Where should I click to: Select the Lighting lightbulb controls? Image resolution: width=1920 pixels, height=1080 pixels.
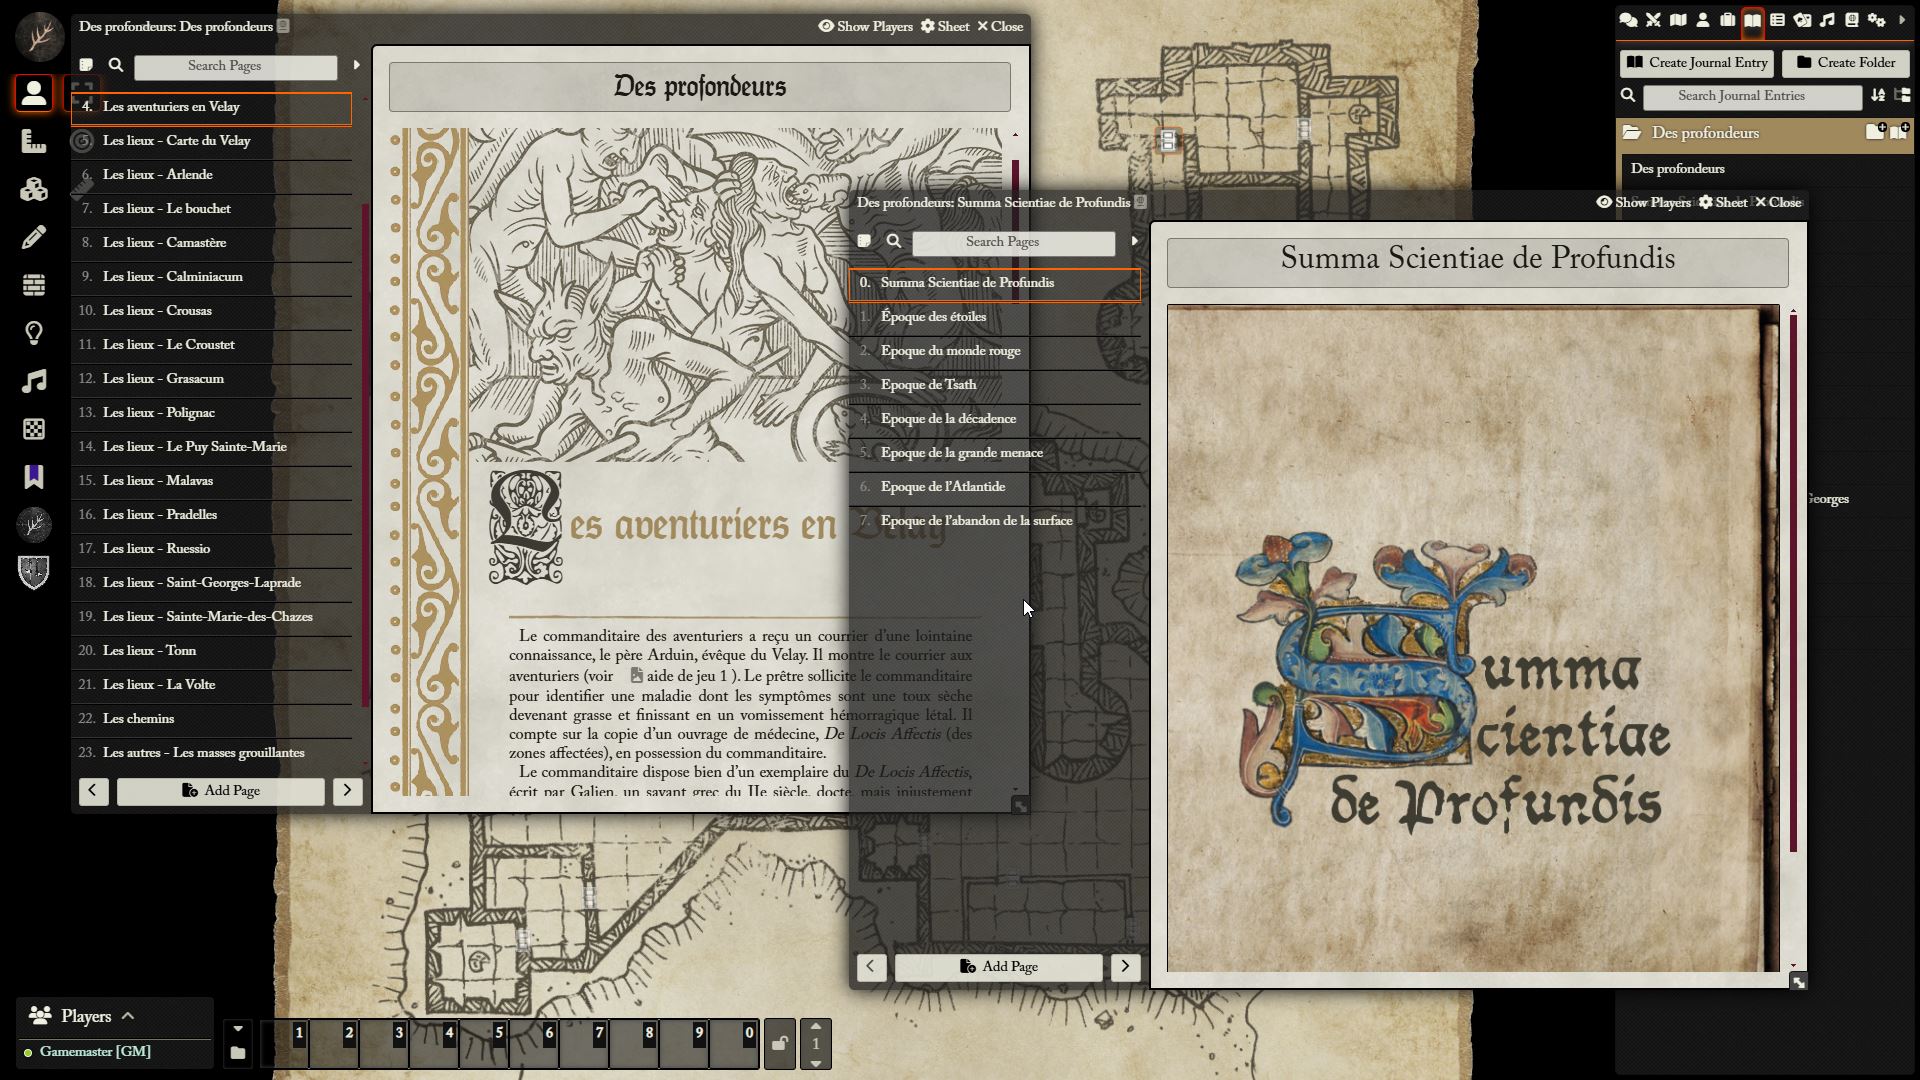(x=34, y=333)
